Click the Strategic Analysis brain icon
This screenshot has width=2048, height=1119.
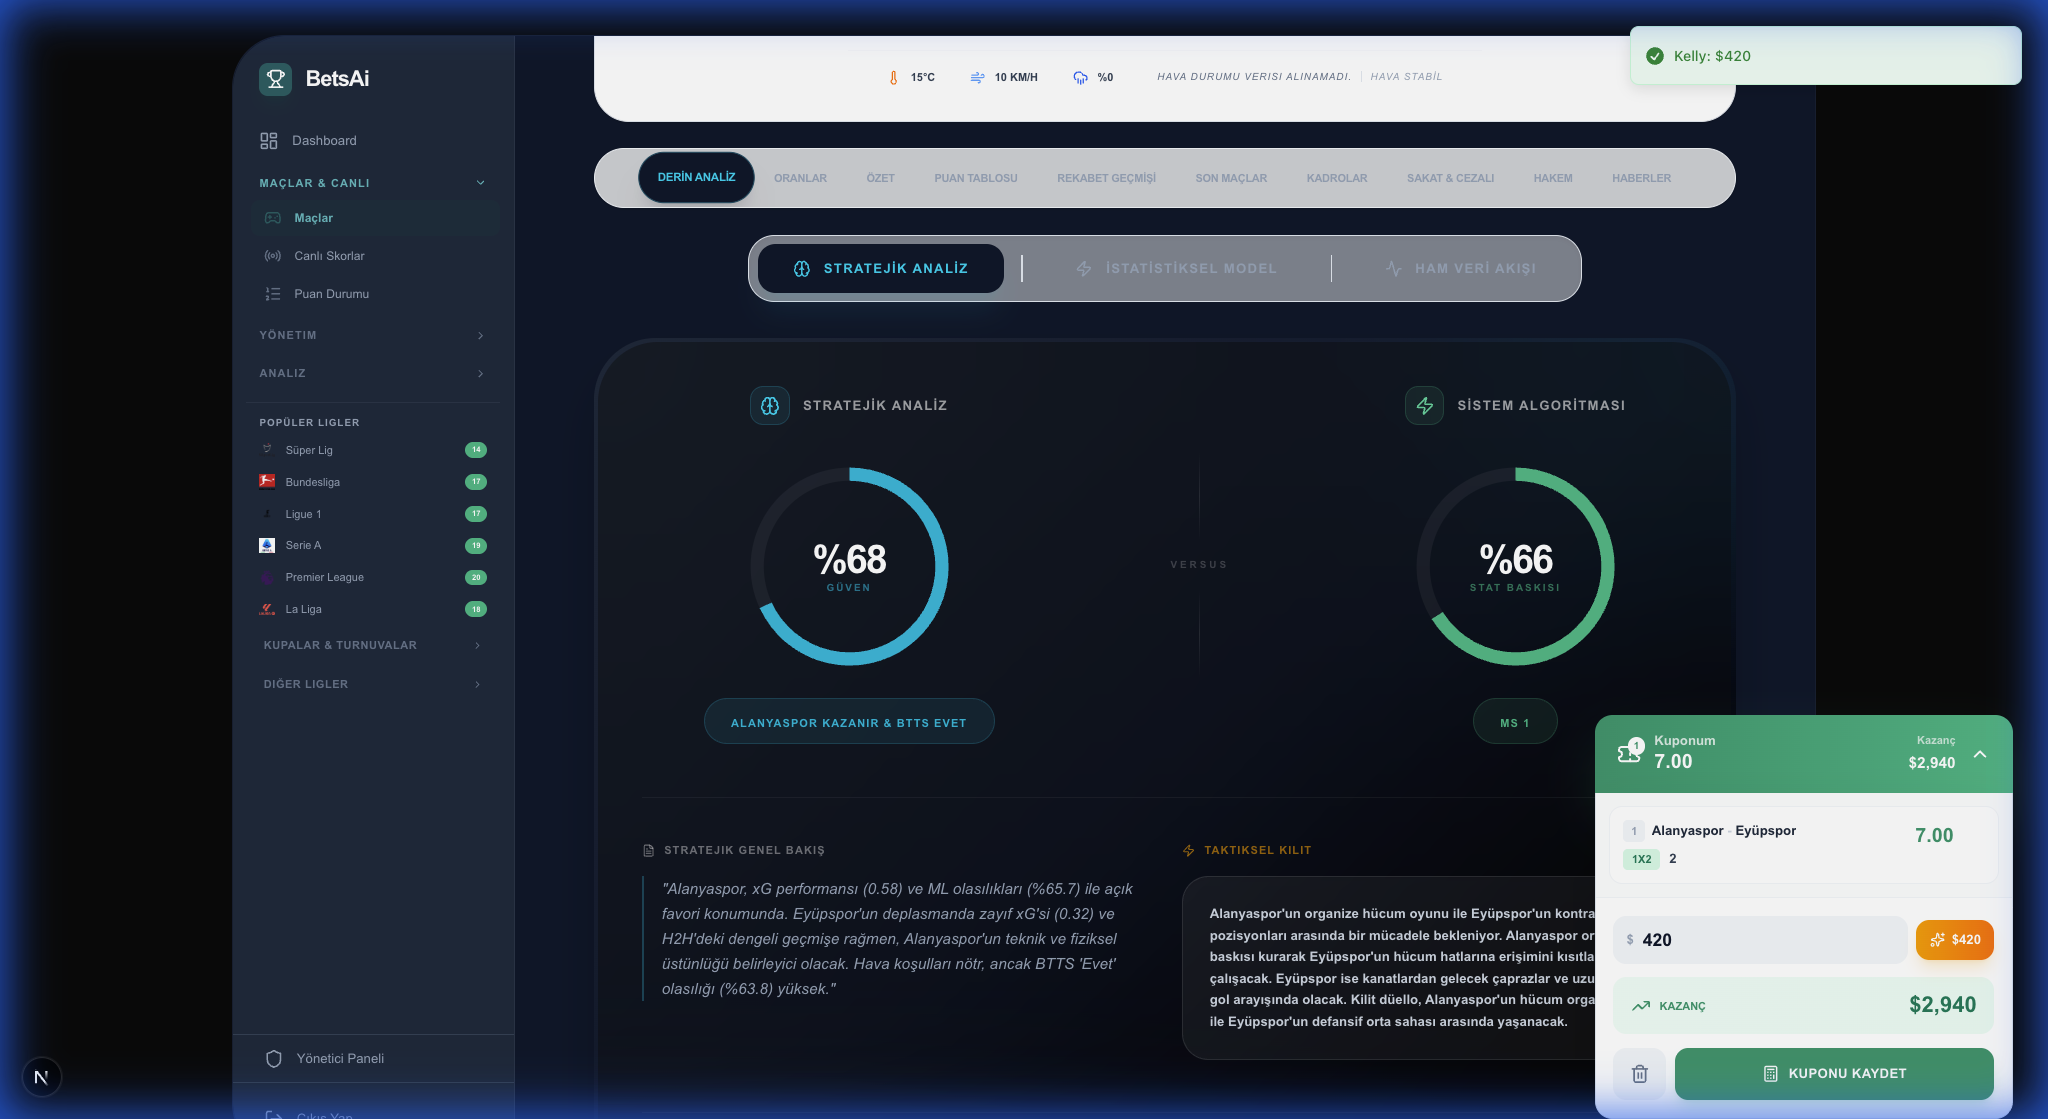point(769,406)
